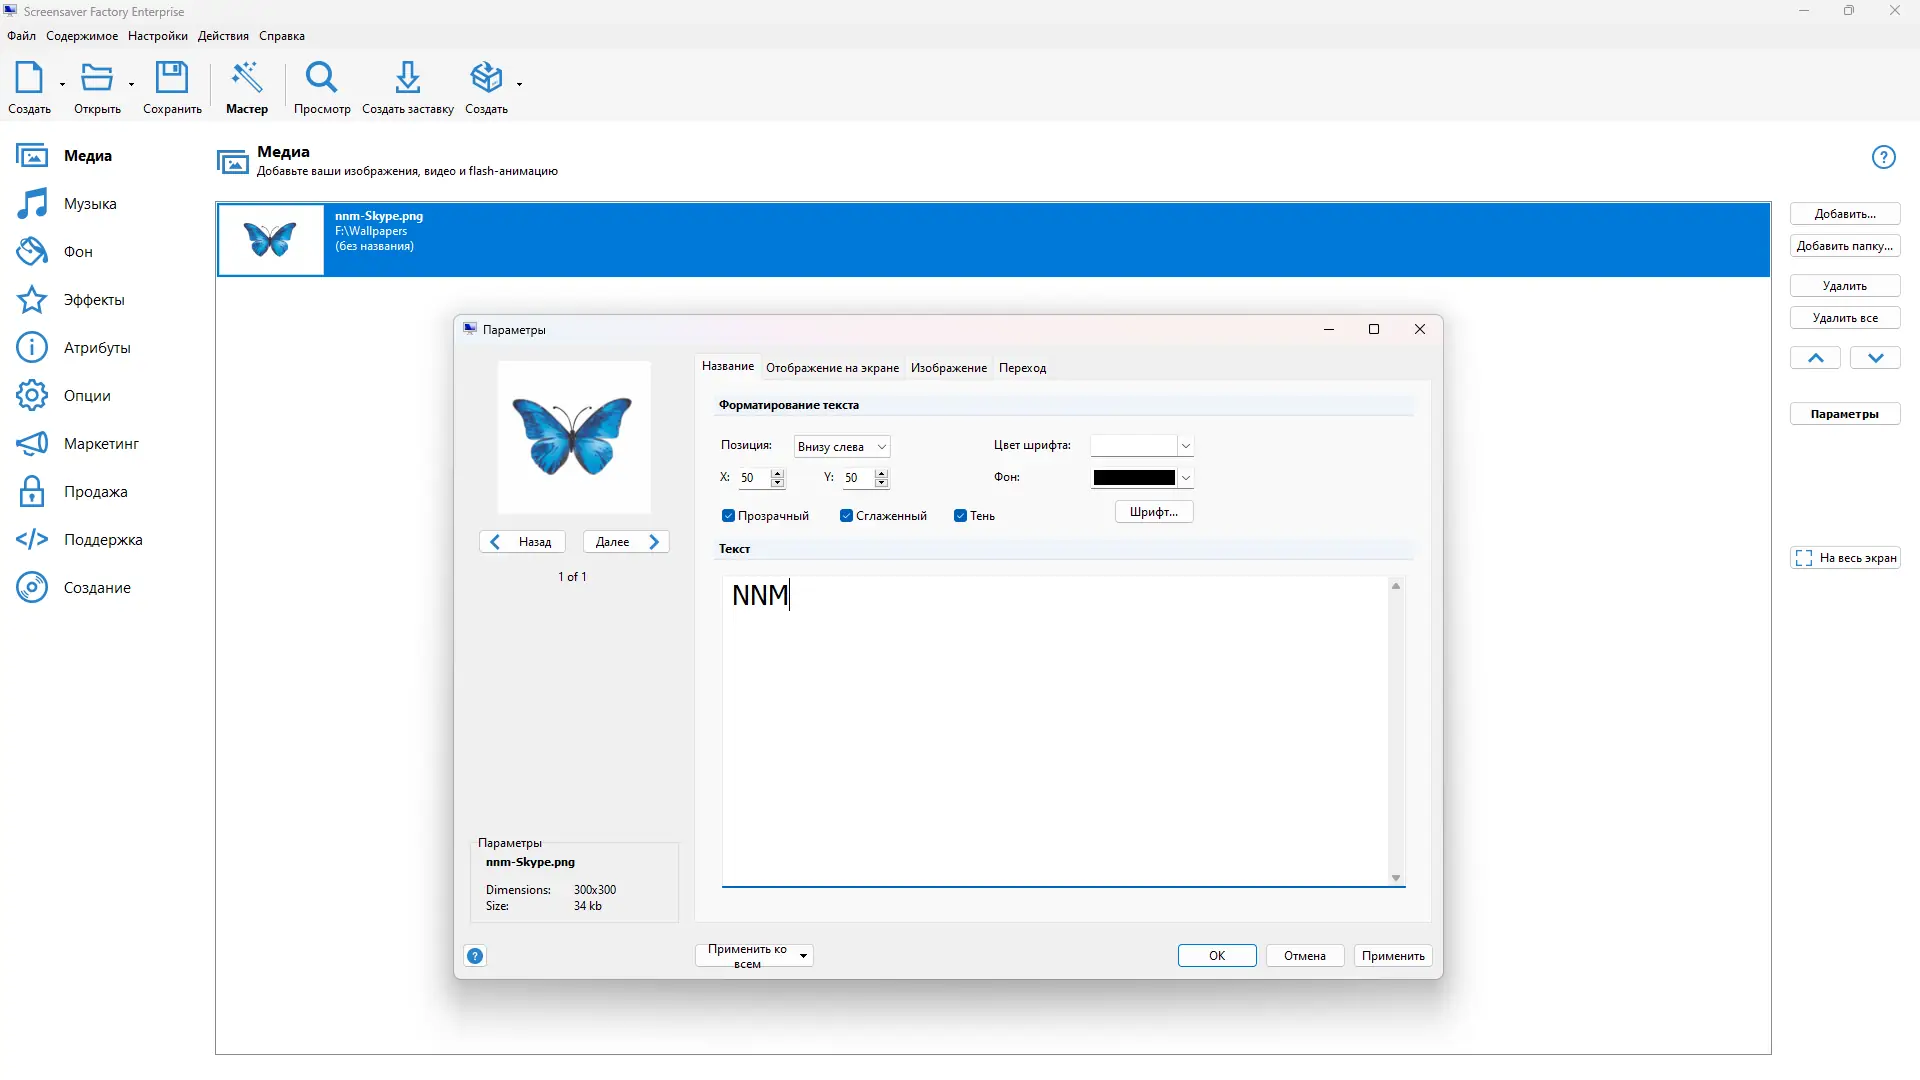The height and width of the screenshot is (1080, 1920).
Task: Click the Сохранить floppy disk icon
Action: (x=172, y=78)
